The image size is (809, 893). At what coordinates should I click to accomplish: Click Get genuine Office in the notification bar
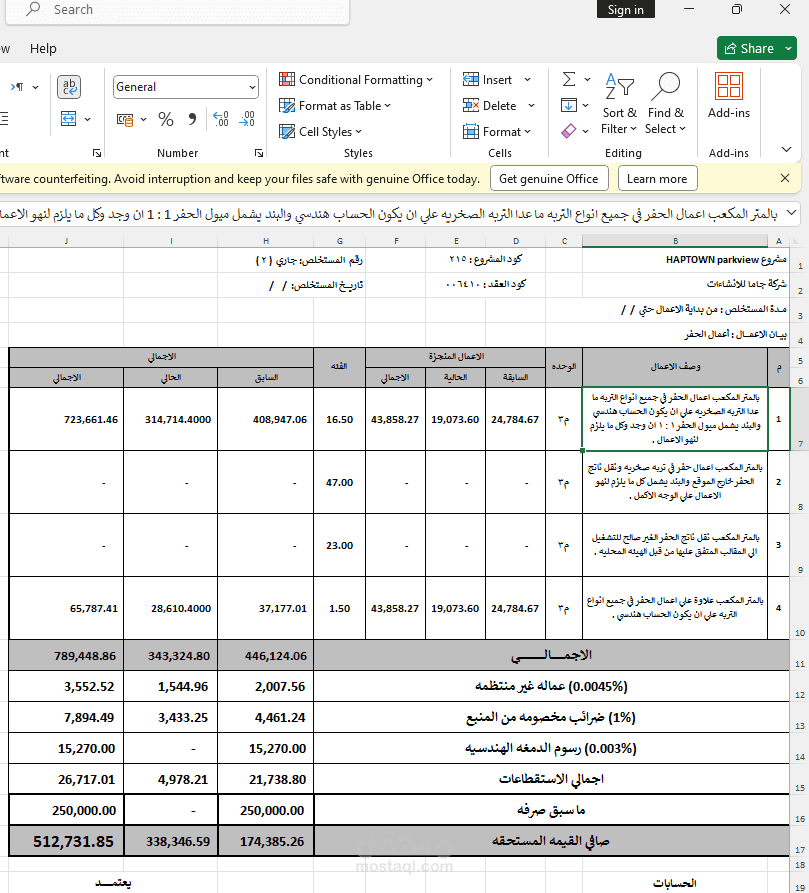(x=549, y=178)
